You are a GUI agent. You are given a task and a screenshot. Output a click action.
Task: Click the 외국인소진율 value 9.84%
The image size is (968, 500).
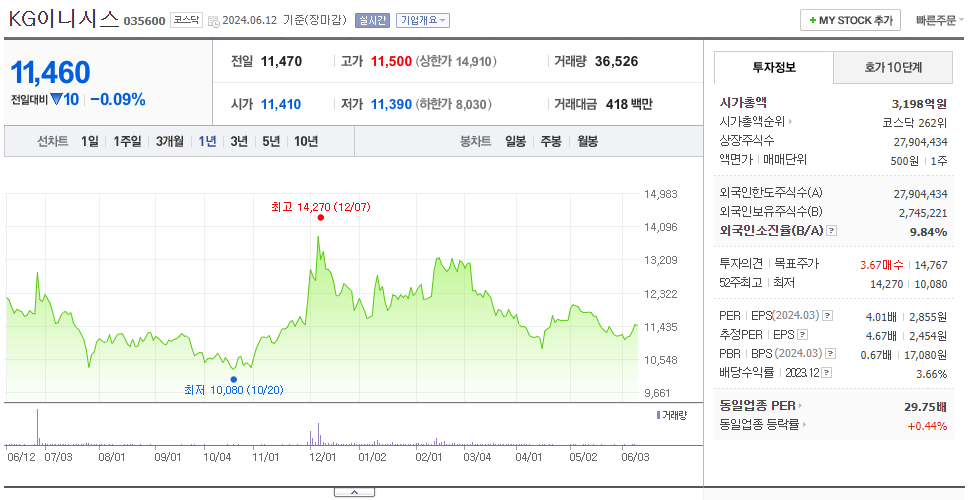[x=930, y=231]
